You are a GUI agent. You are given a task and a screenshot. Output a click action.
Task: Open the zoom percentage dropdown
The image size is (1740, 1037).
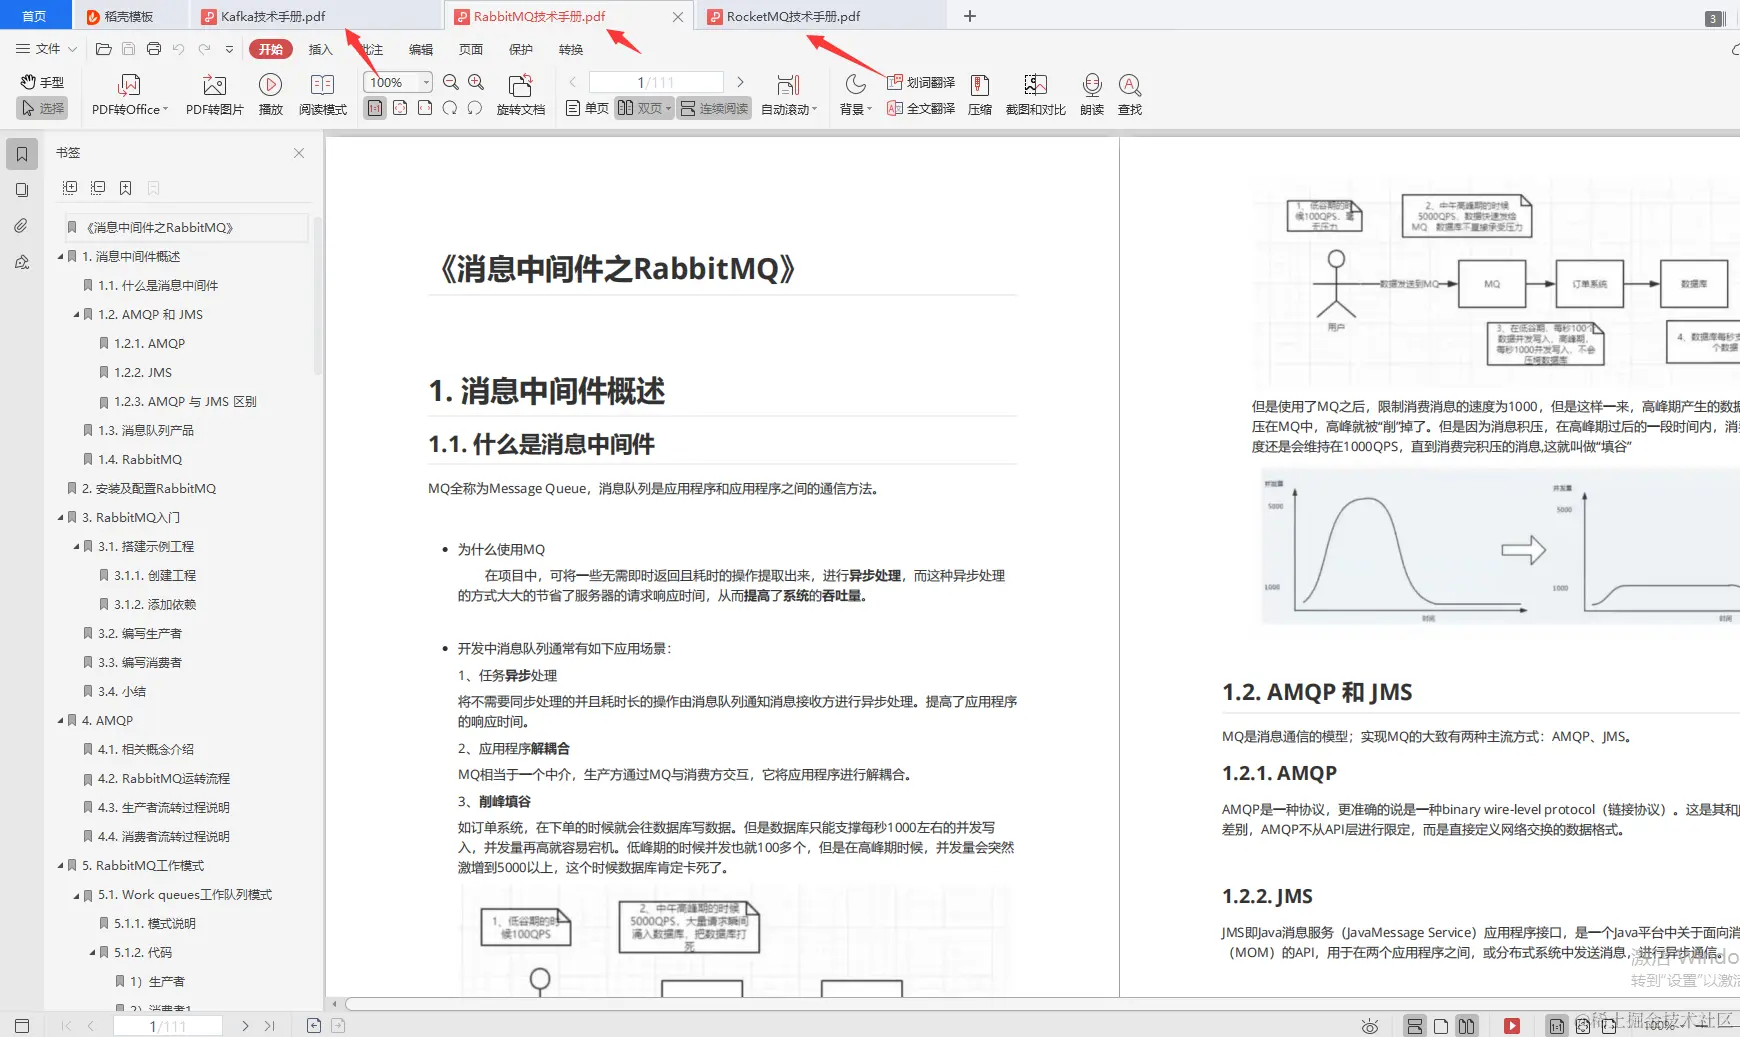(x=427, y=82)
